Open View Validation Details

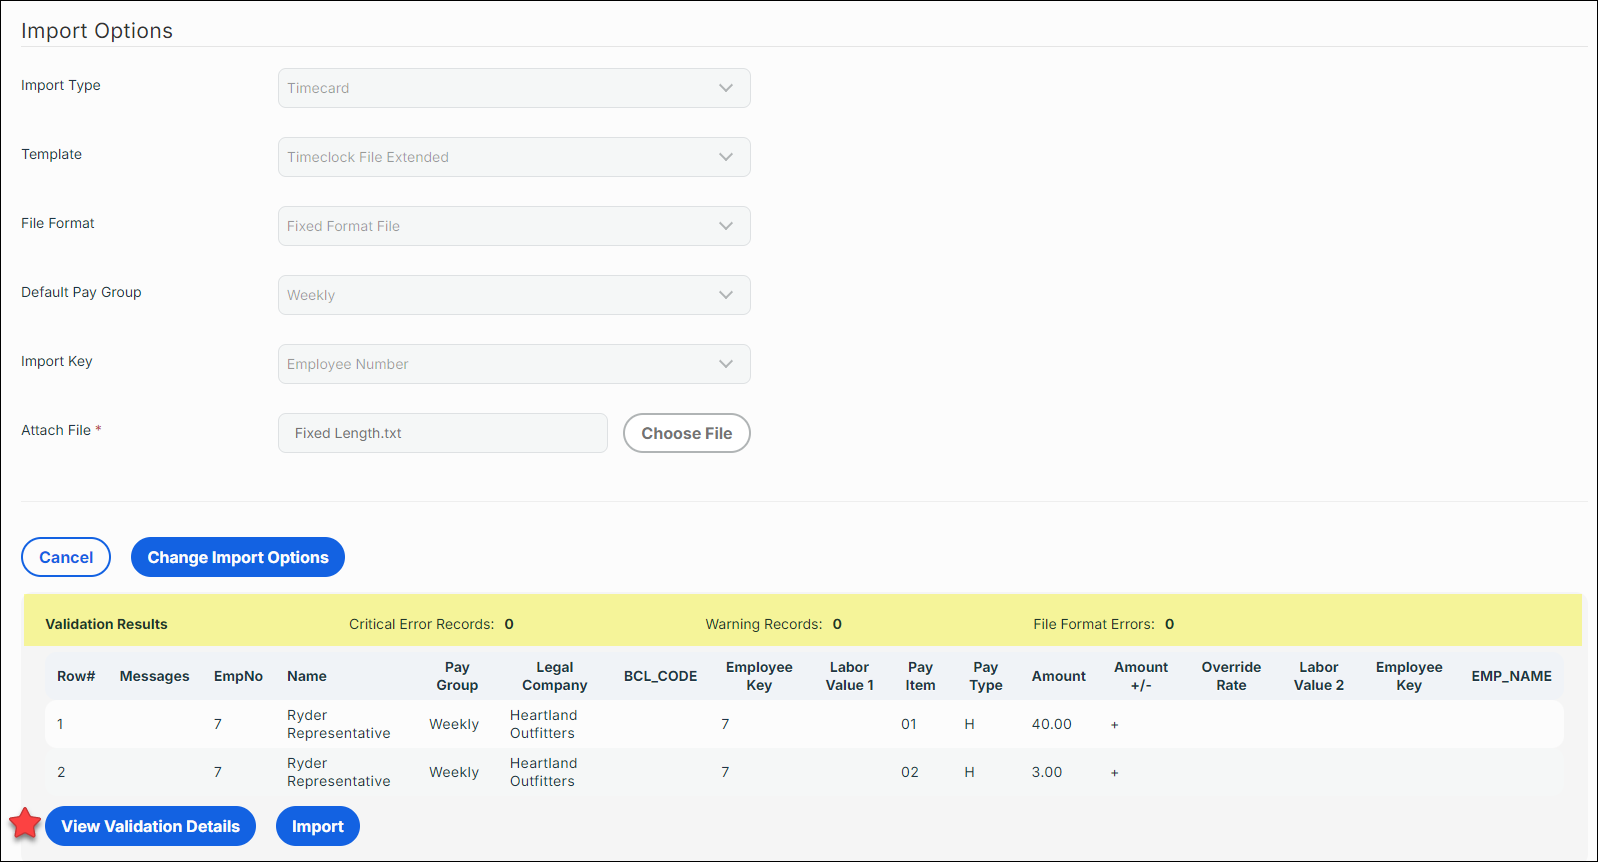(150, 826)
